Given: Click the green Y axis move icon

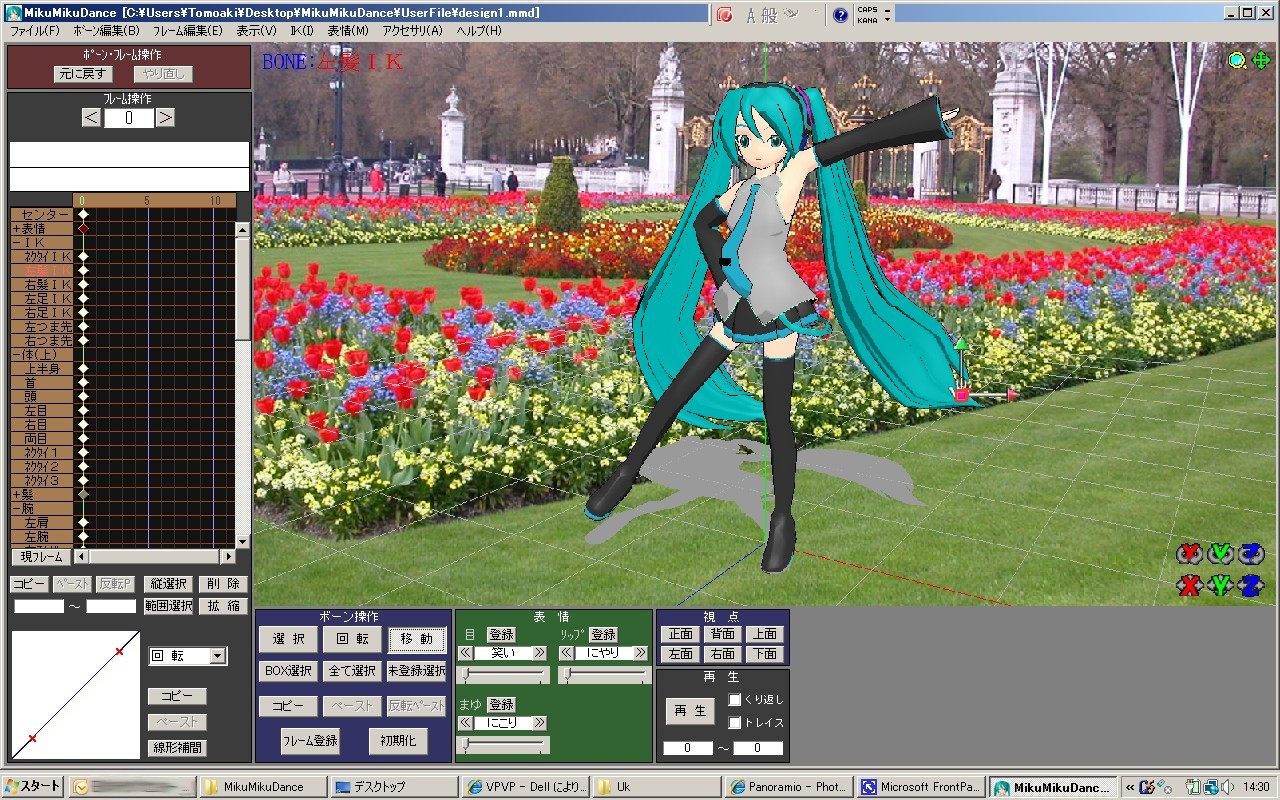Looking at the screenshot, I should click(1220, 585).
